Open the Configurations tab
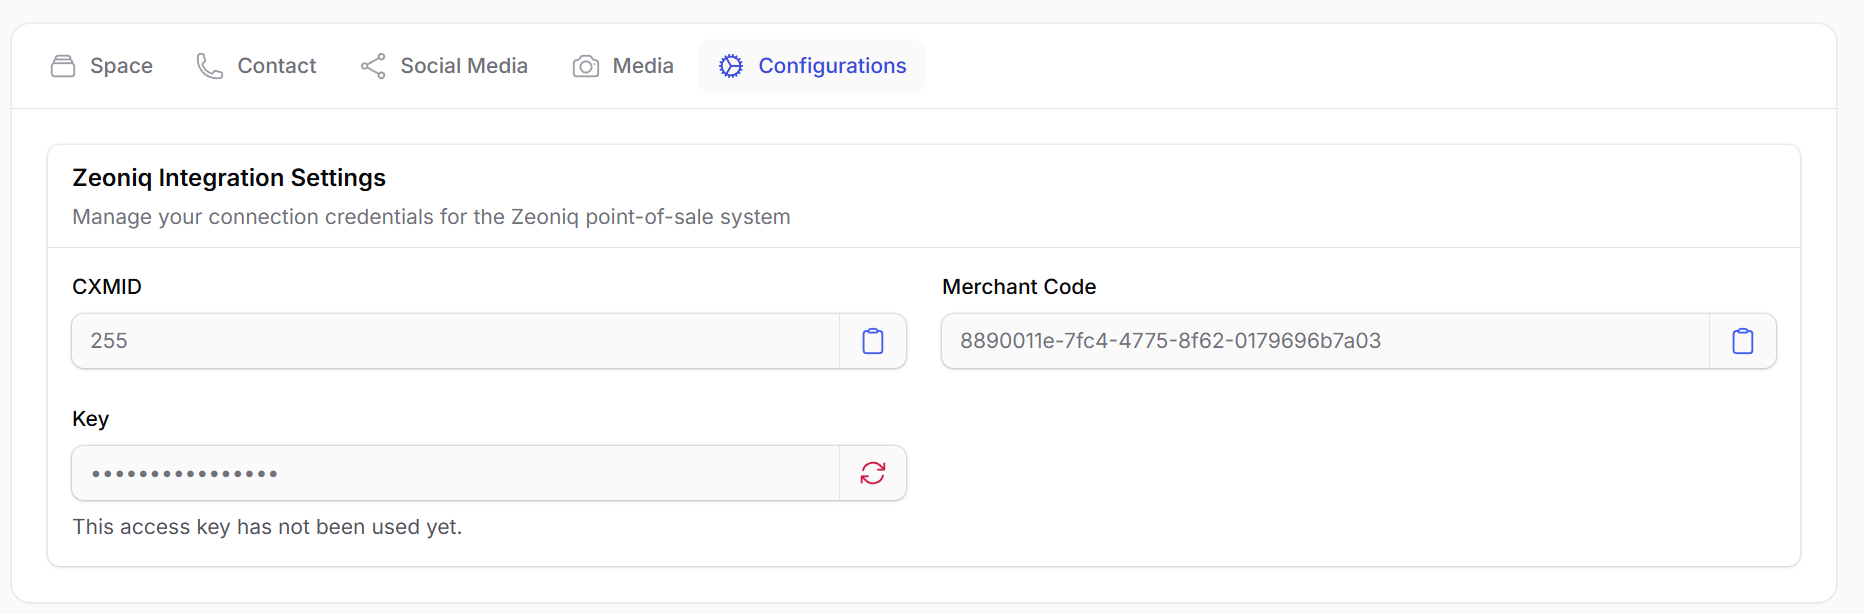Viewport: 1864px width, 614px height. click(812, 66)
